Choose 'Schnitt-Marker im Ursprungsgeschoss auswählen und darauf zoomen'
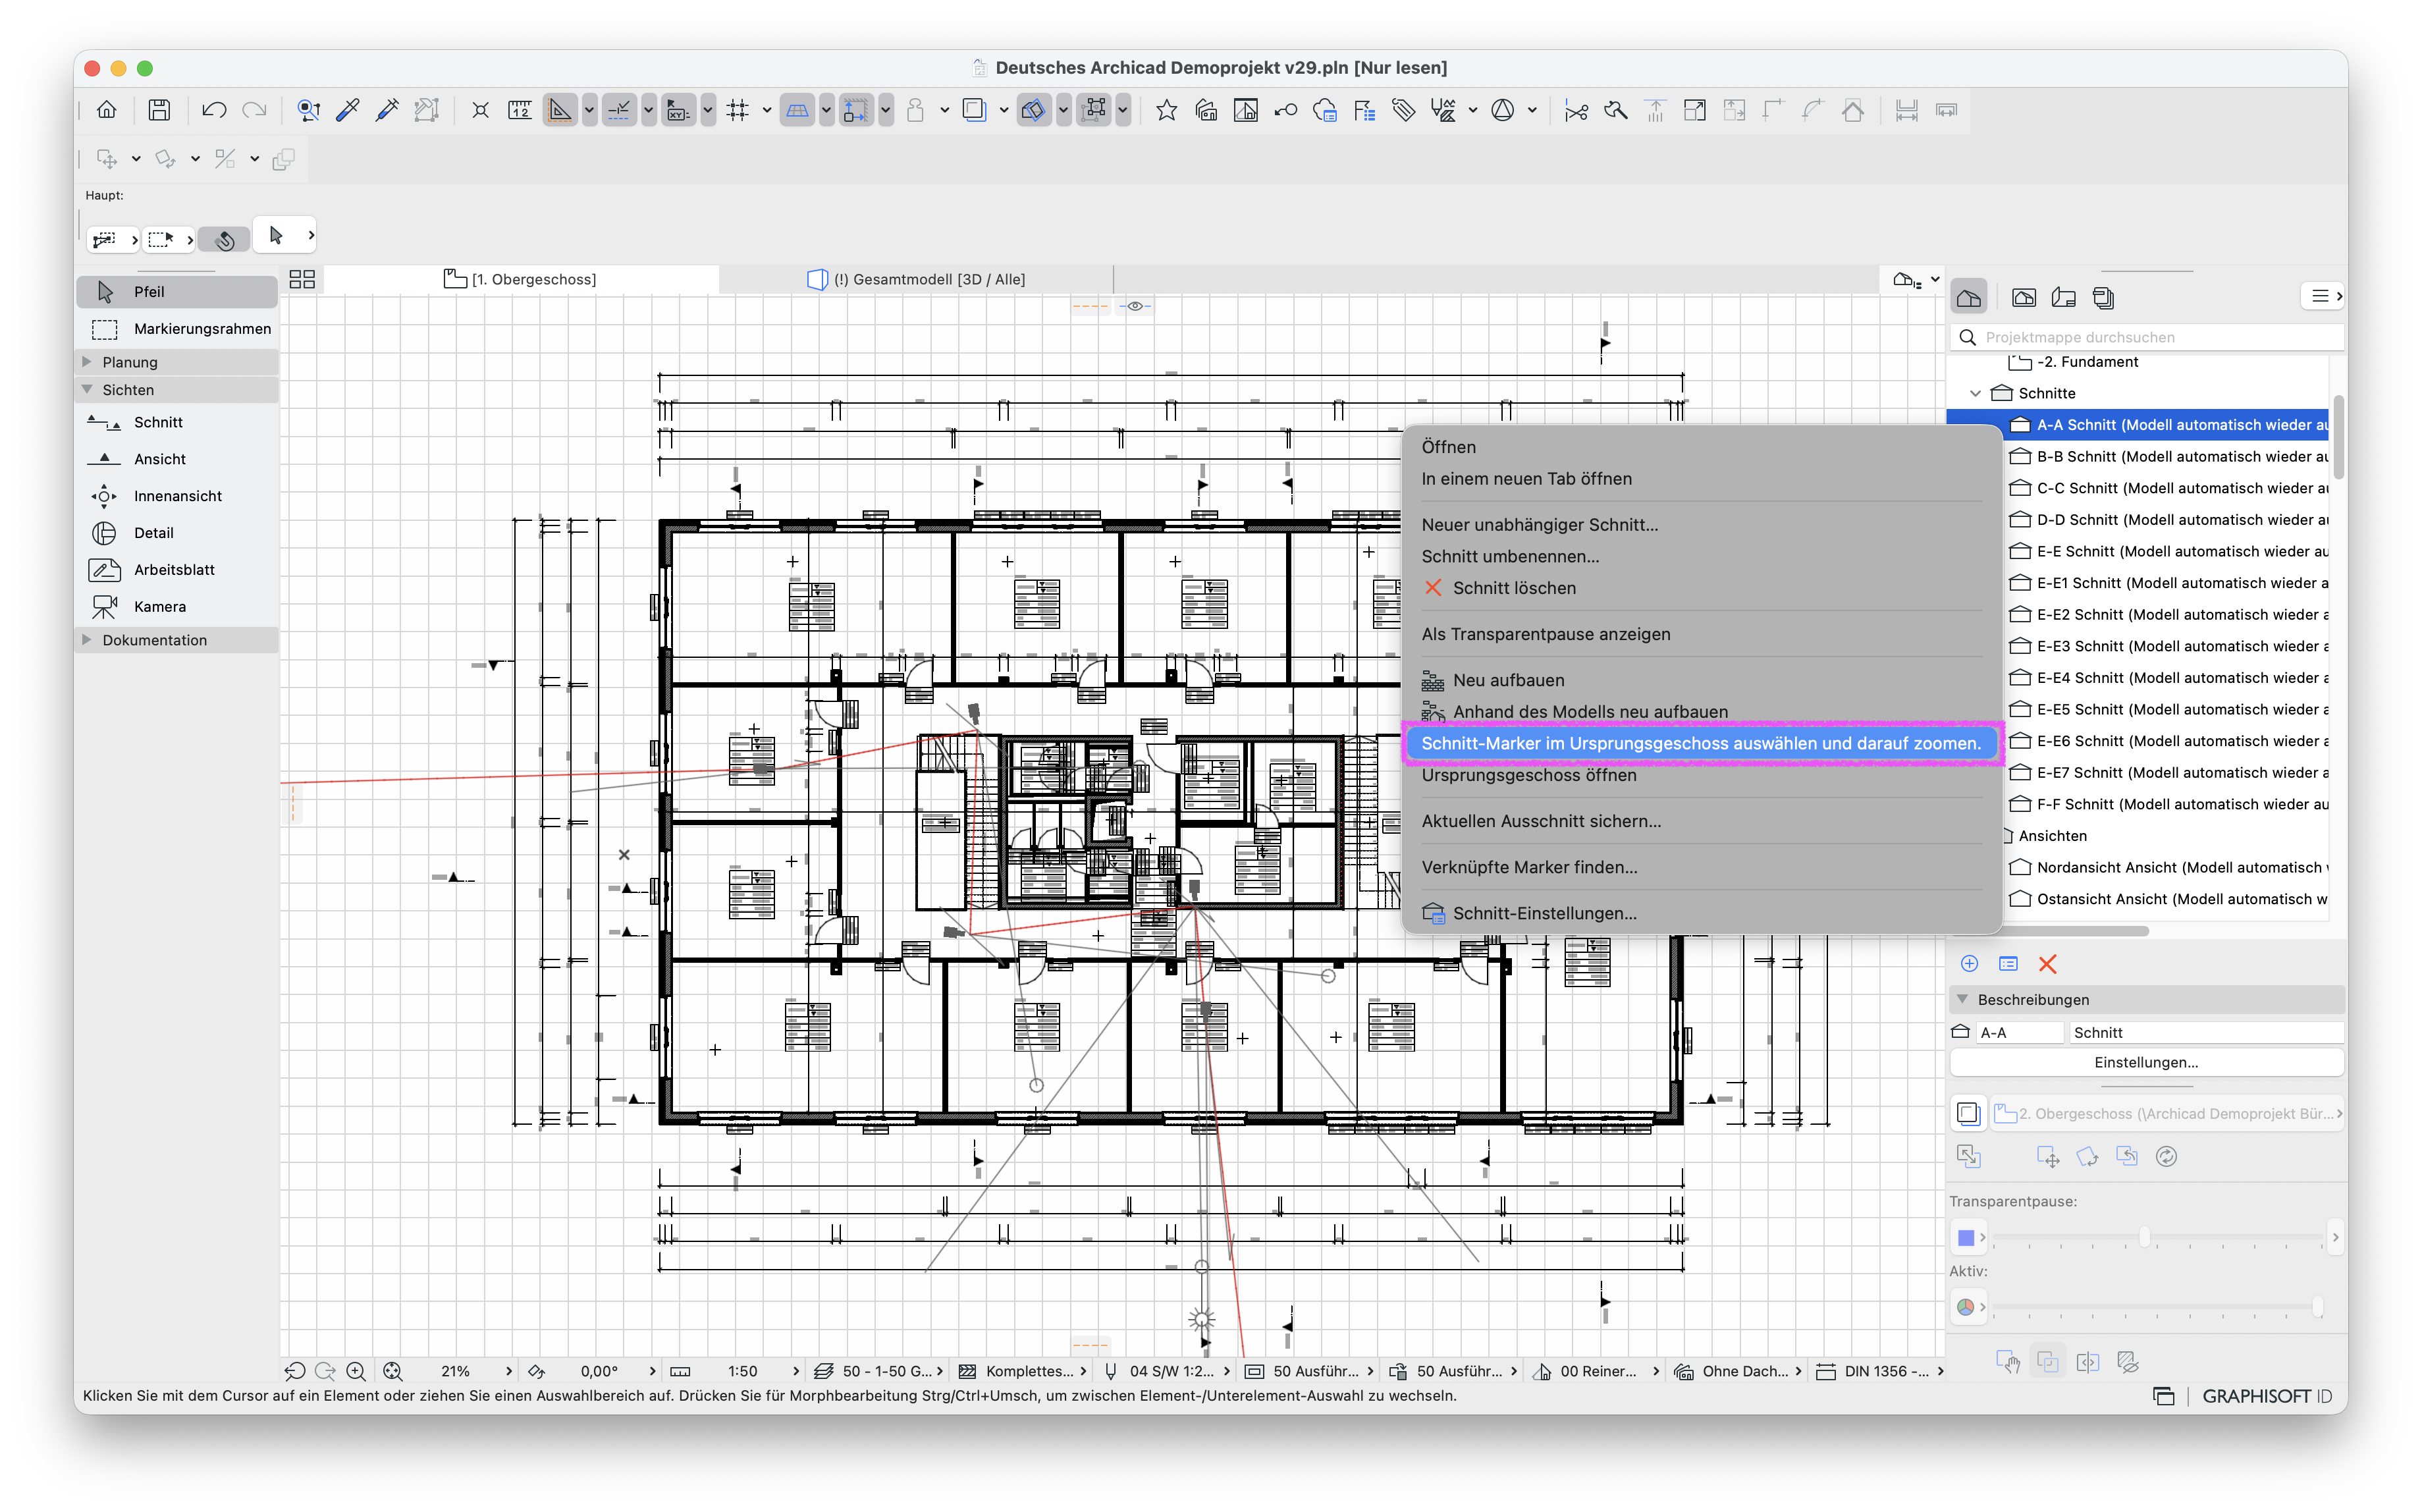Screen dimensions: 2422x1512 click(1701, 743)
